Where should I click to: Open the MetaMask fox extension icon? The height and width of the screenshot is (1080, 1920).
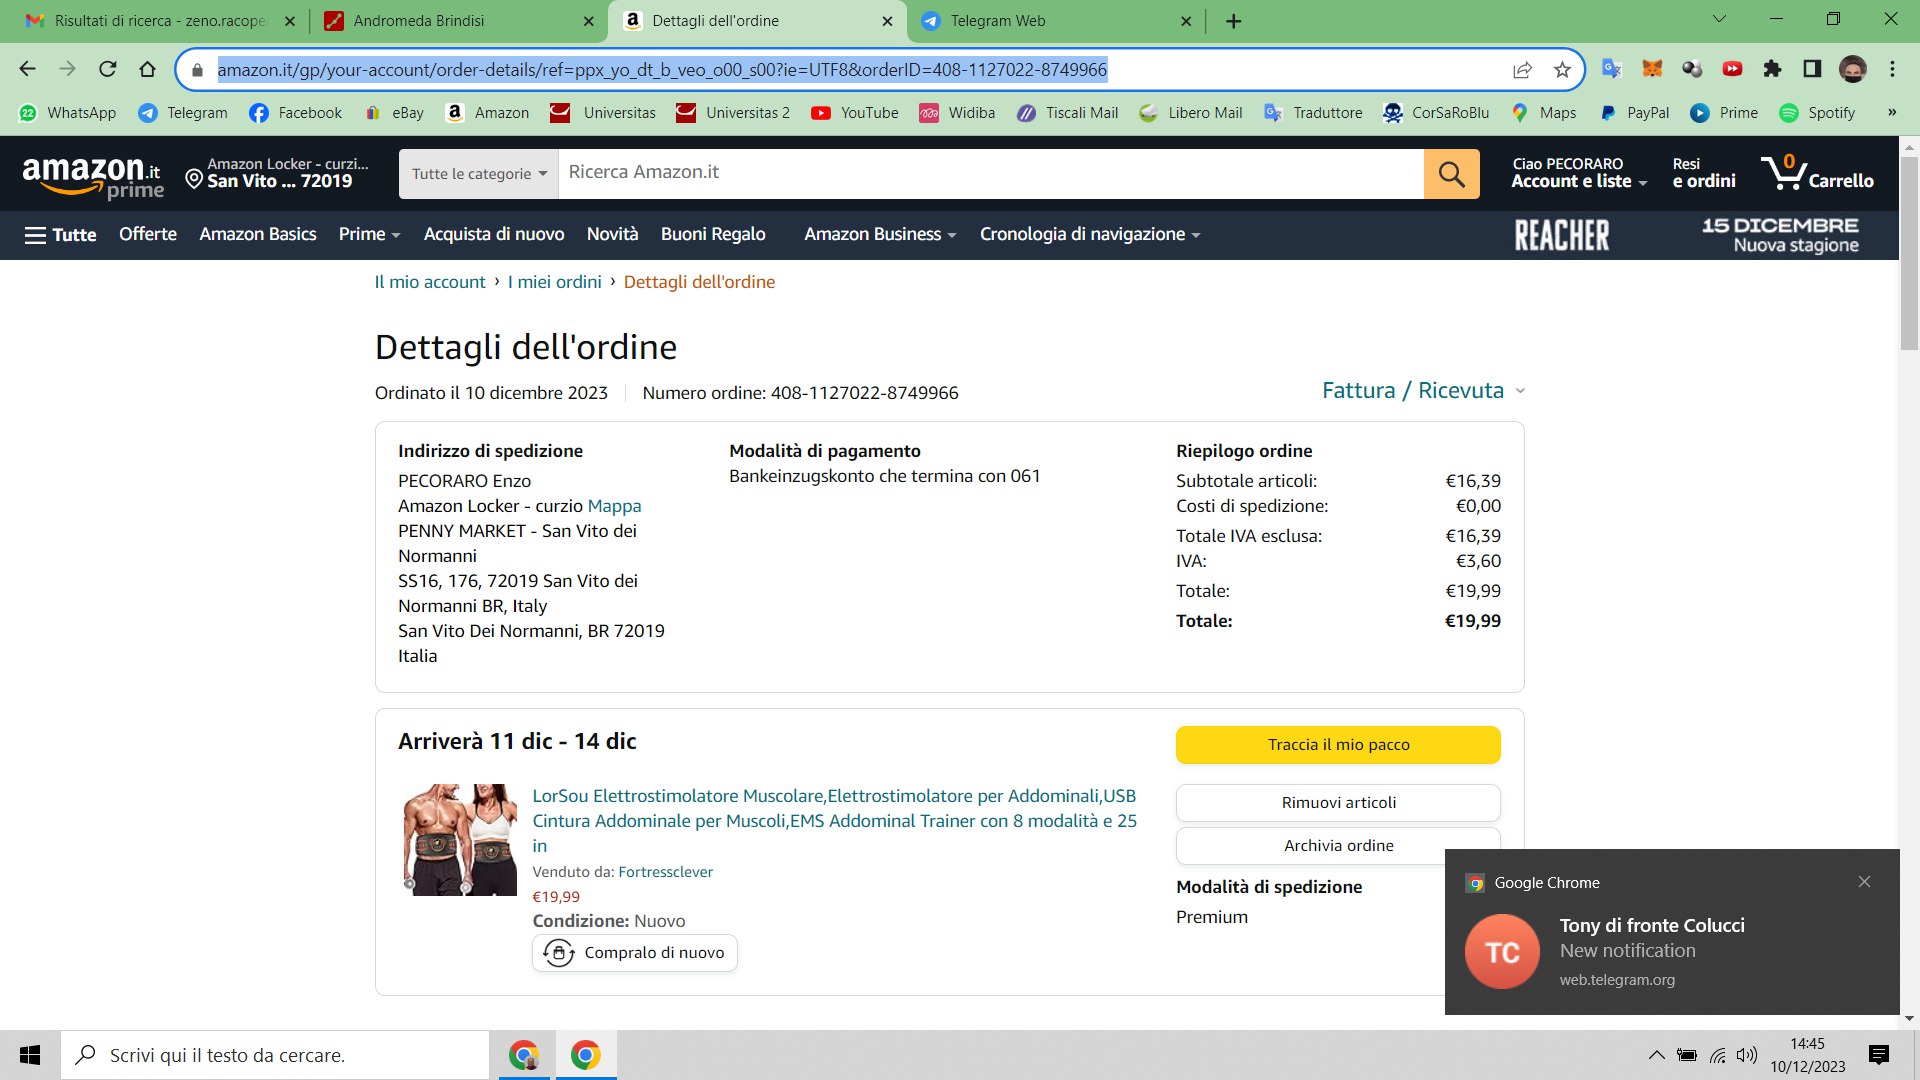pos(1652,69)
